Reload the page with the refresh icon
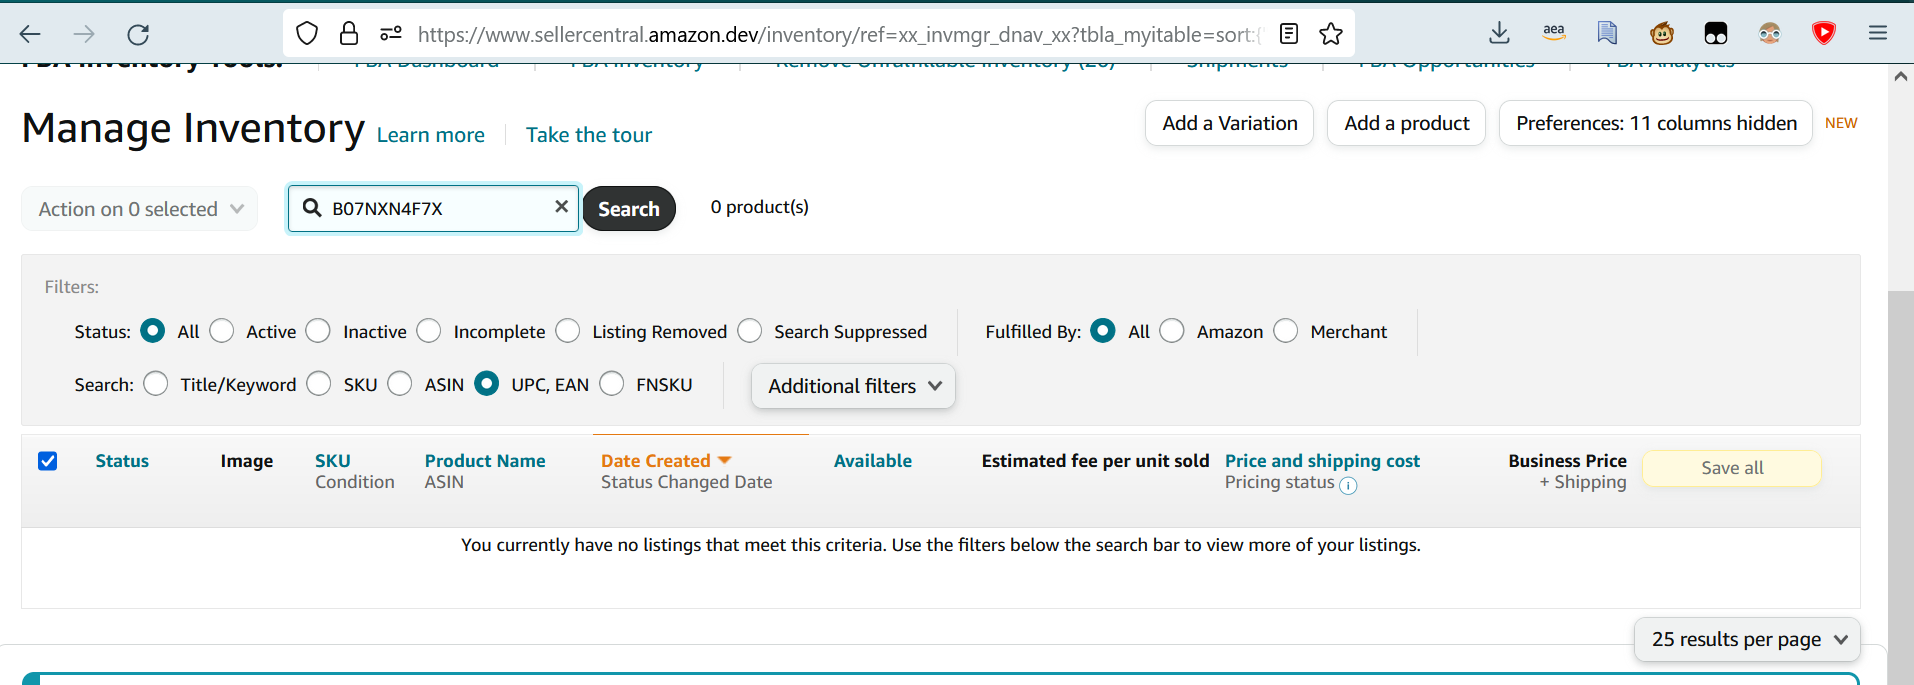 138,35
